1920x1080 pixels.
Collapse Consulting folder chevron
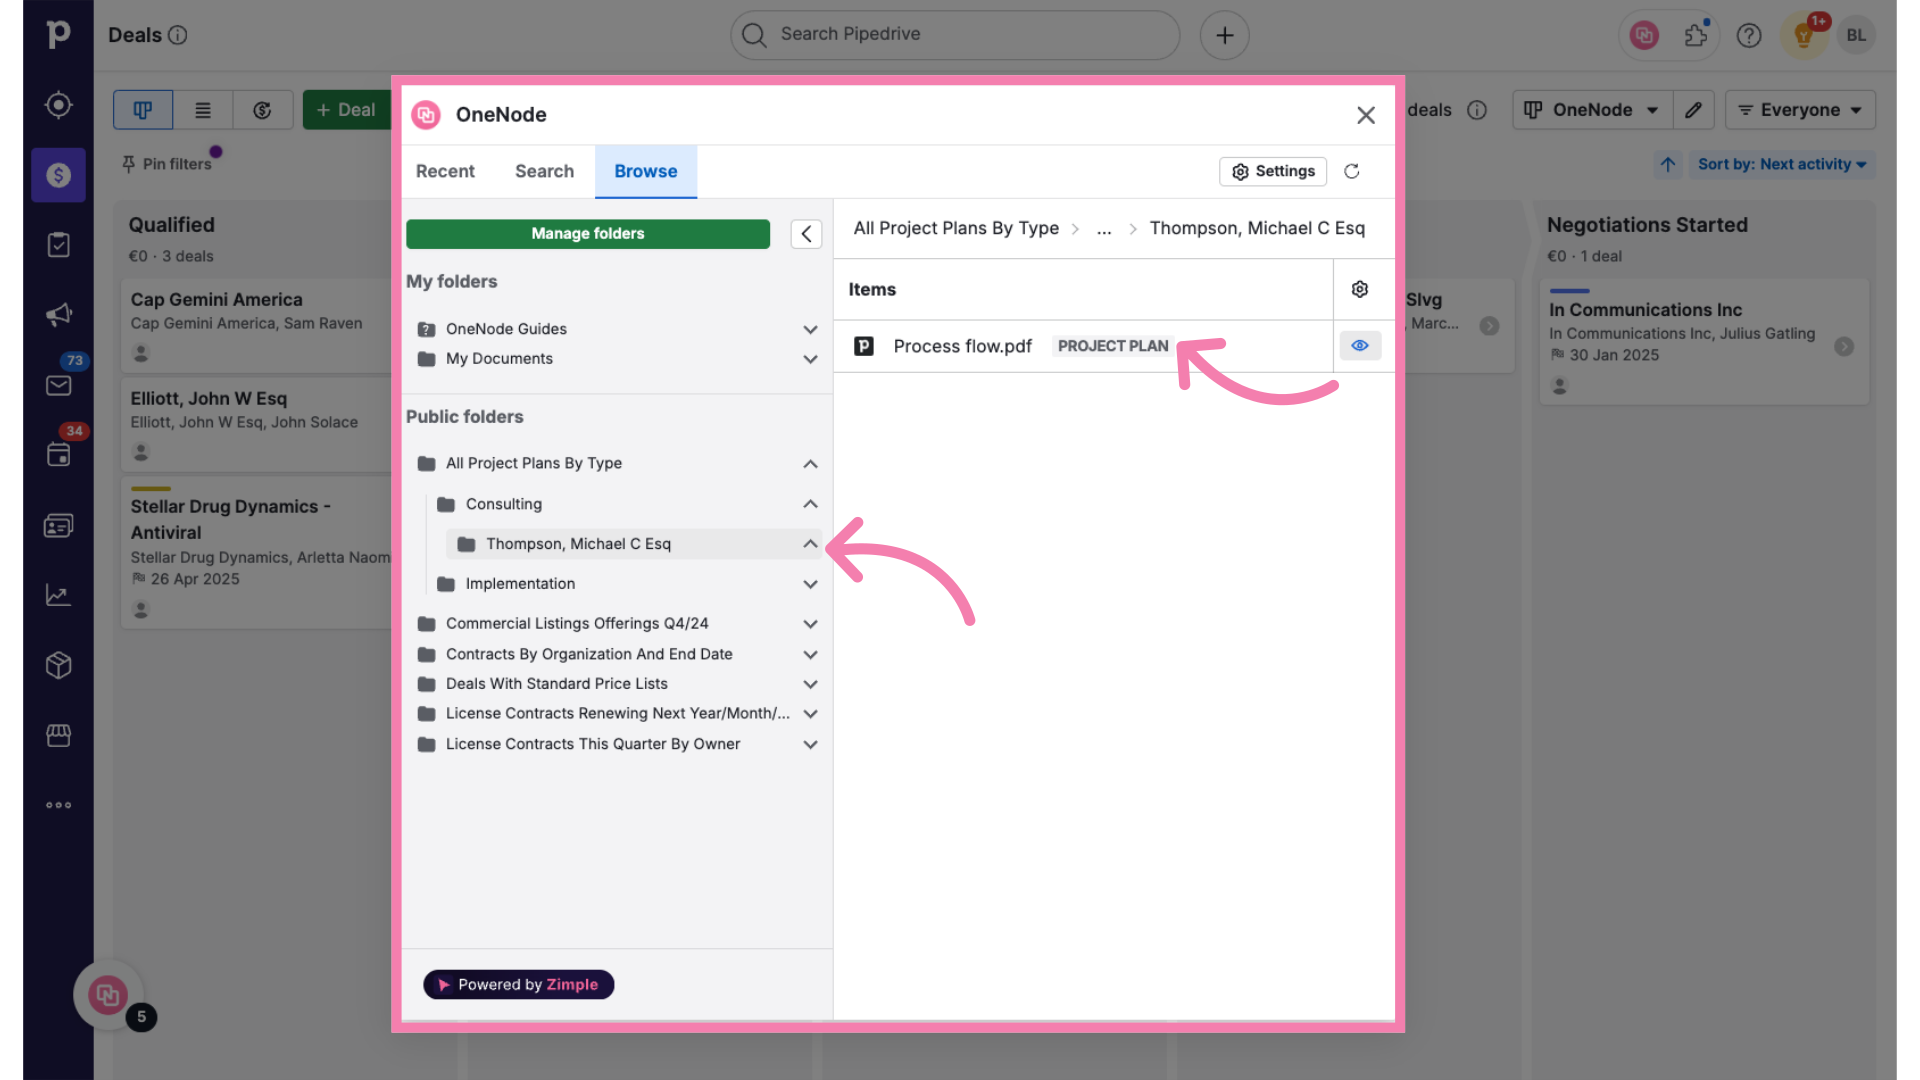[x=810, y=504]
